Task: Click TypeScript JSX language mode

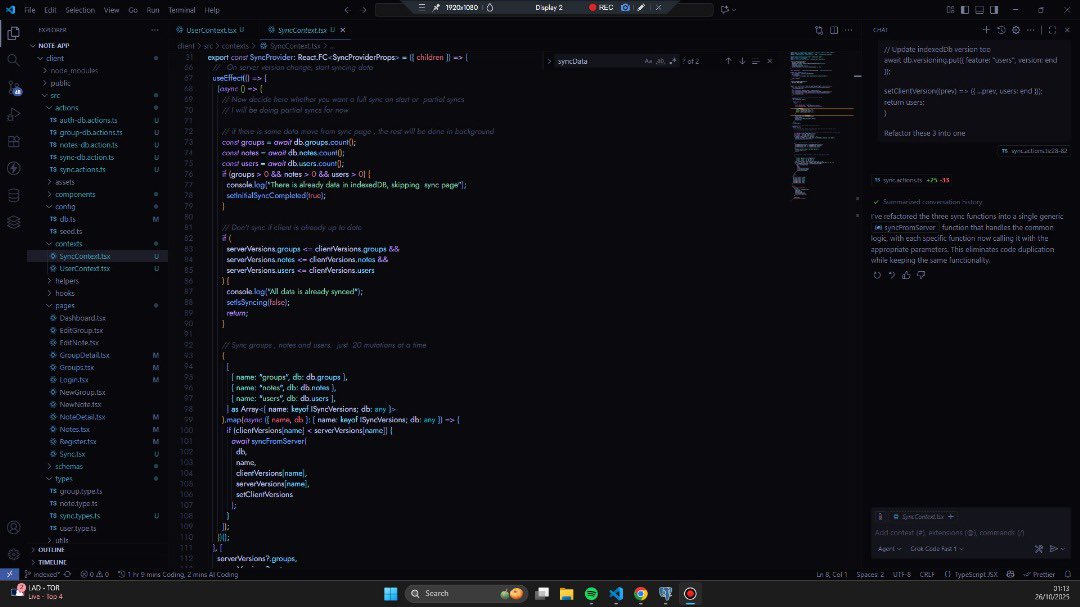Action: pyautogui.click(x=975, y=575)
